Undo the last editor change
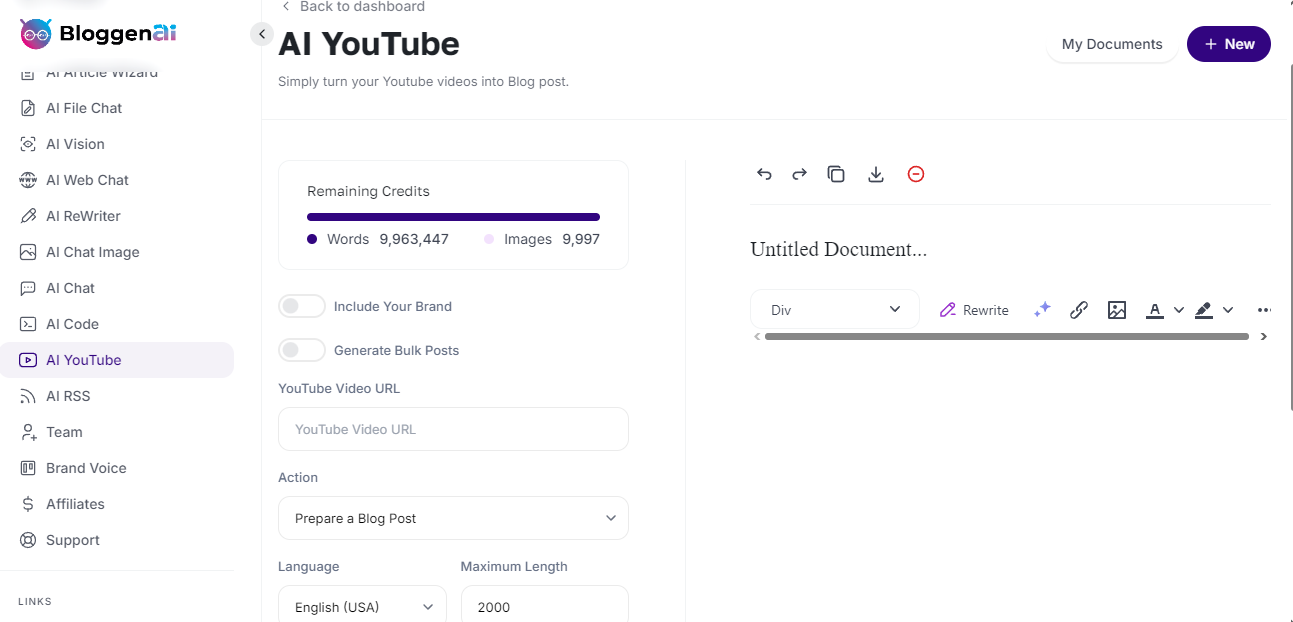Screen dimensions: 1293x622 point(764,174)
